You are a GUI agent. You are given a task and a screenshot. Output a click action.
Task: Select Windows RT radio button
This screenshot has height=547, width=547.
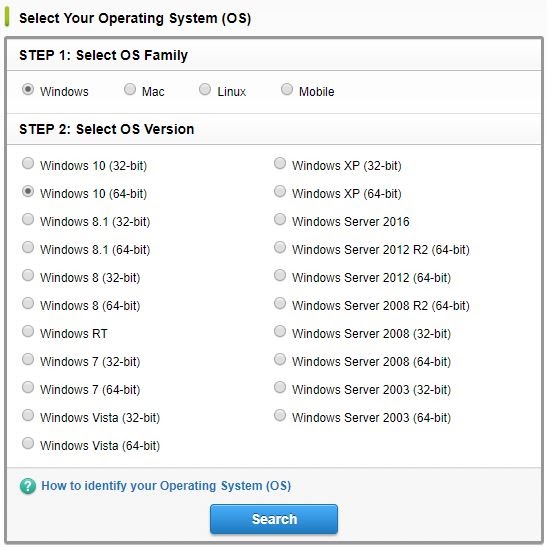point(28,331)
